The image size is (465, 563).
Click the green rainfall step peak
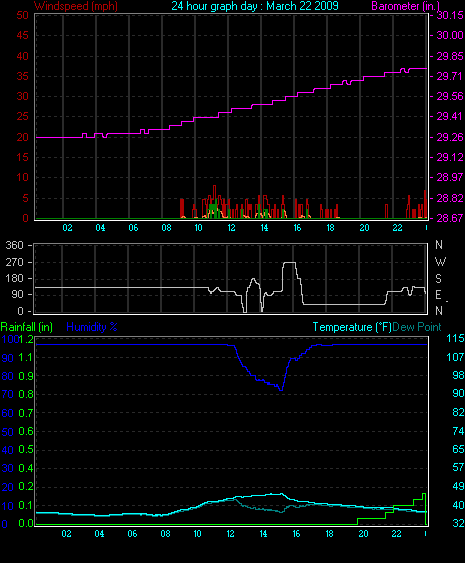point(424,494)
